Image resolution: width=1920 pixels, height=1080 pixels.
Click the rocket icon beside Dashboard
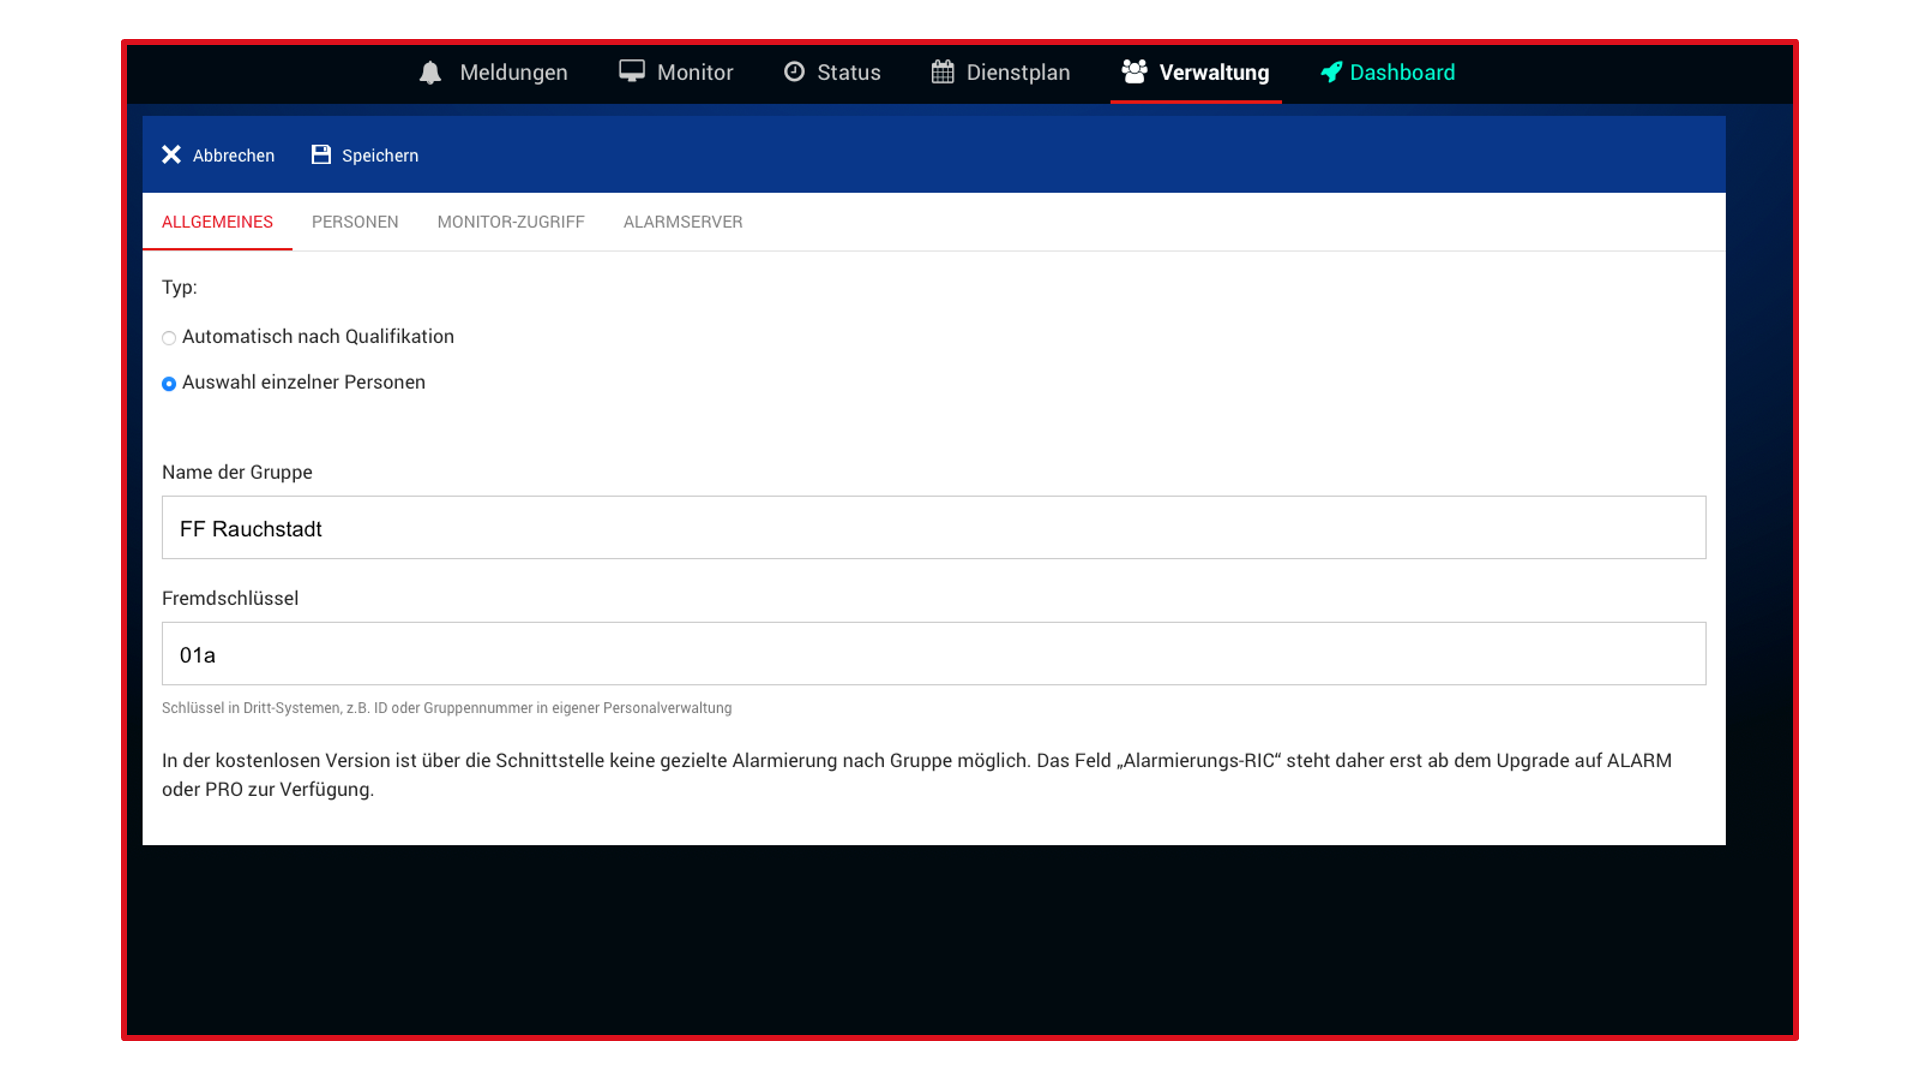[x=1331, y=72]
